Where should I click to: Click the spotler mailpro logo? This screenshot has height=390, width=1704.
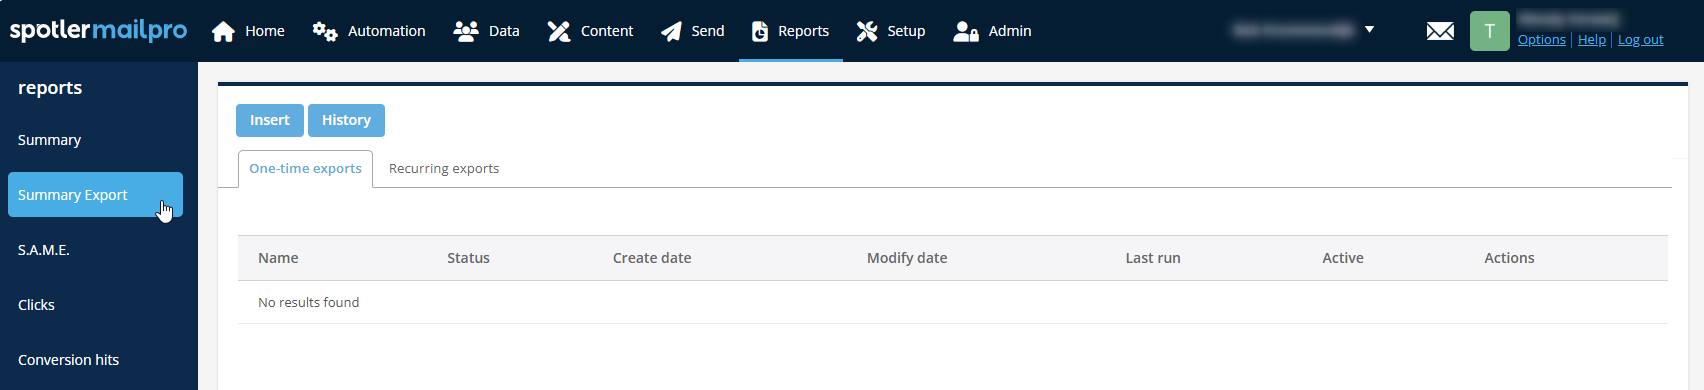pos(98,30)
